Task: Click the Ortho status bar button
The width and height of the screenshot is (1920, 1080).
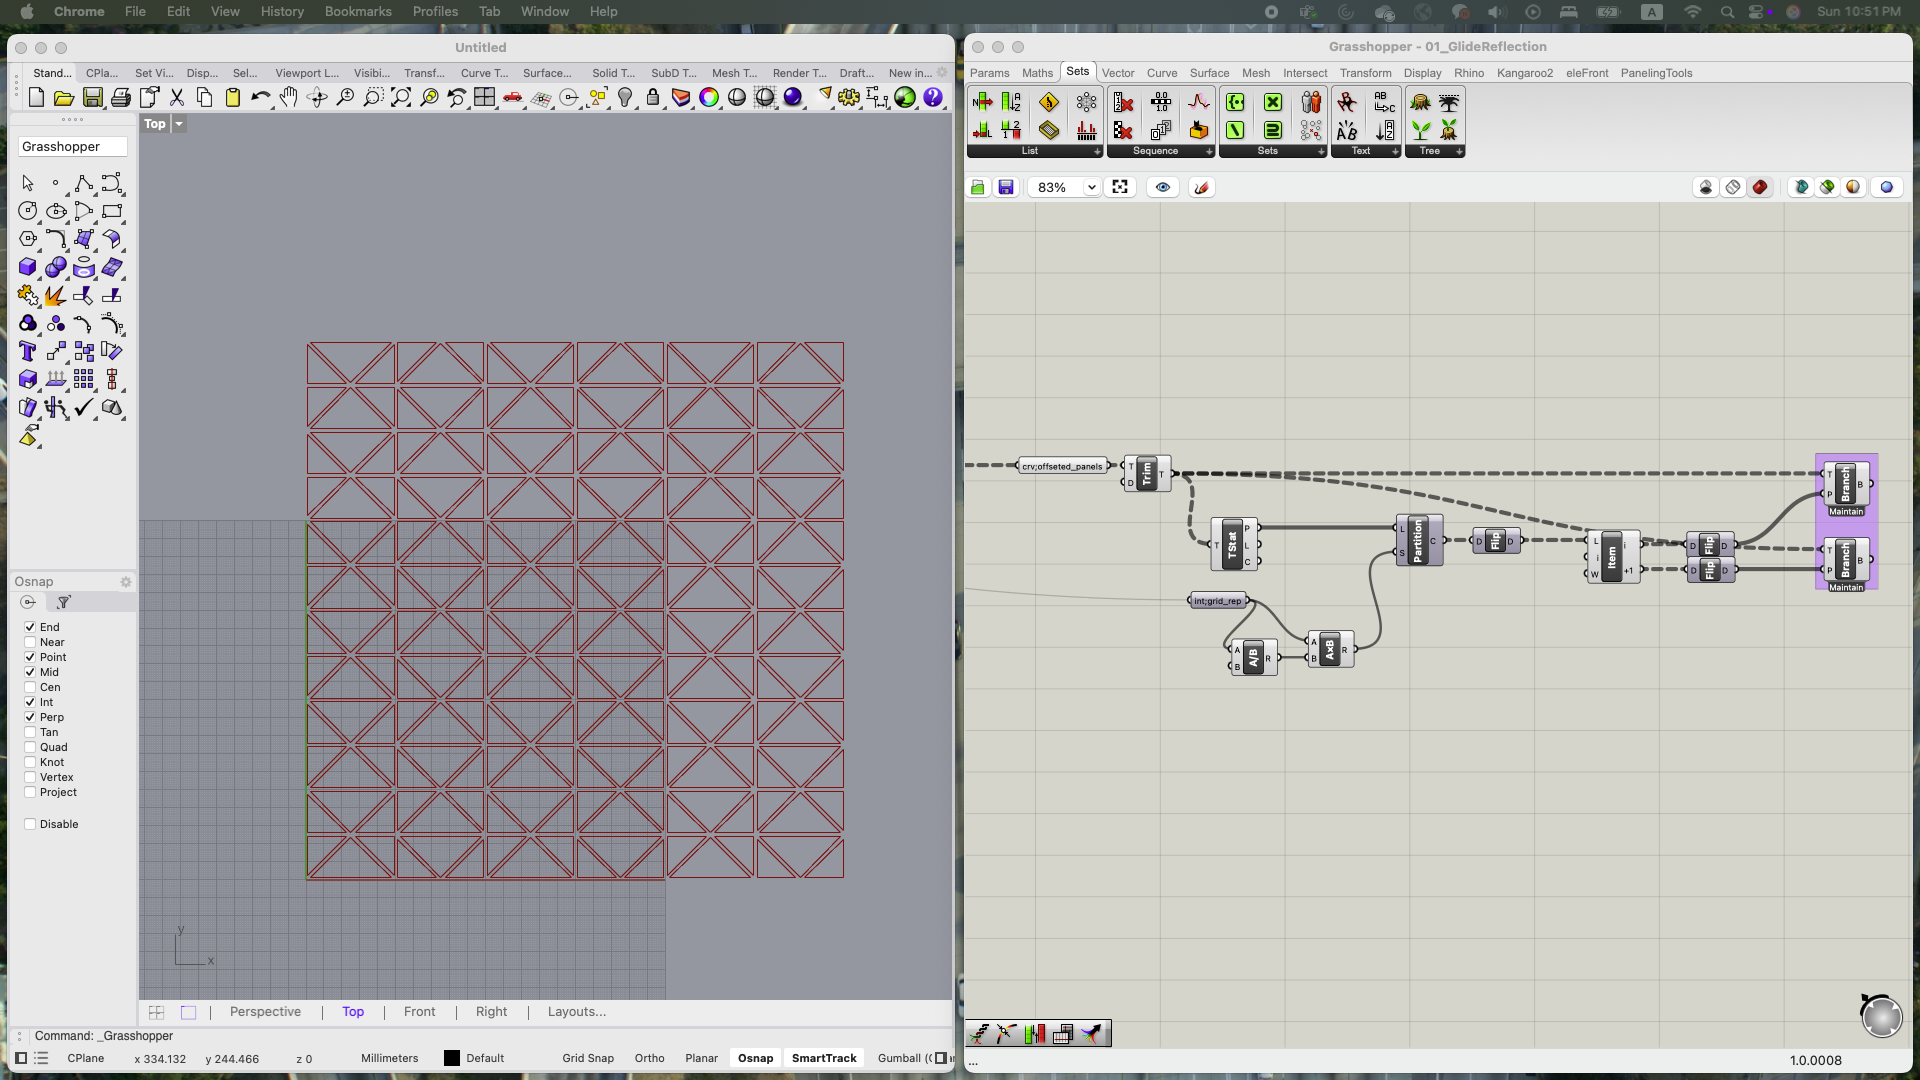Action: [x=649, y=1058]
